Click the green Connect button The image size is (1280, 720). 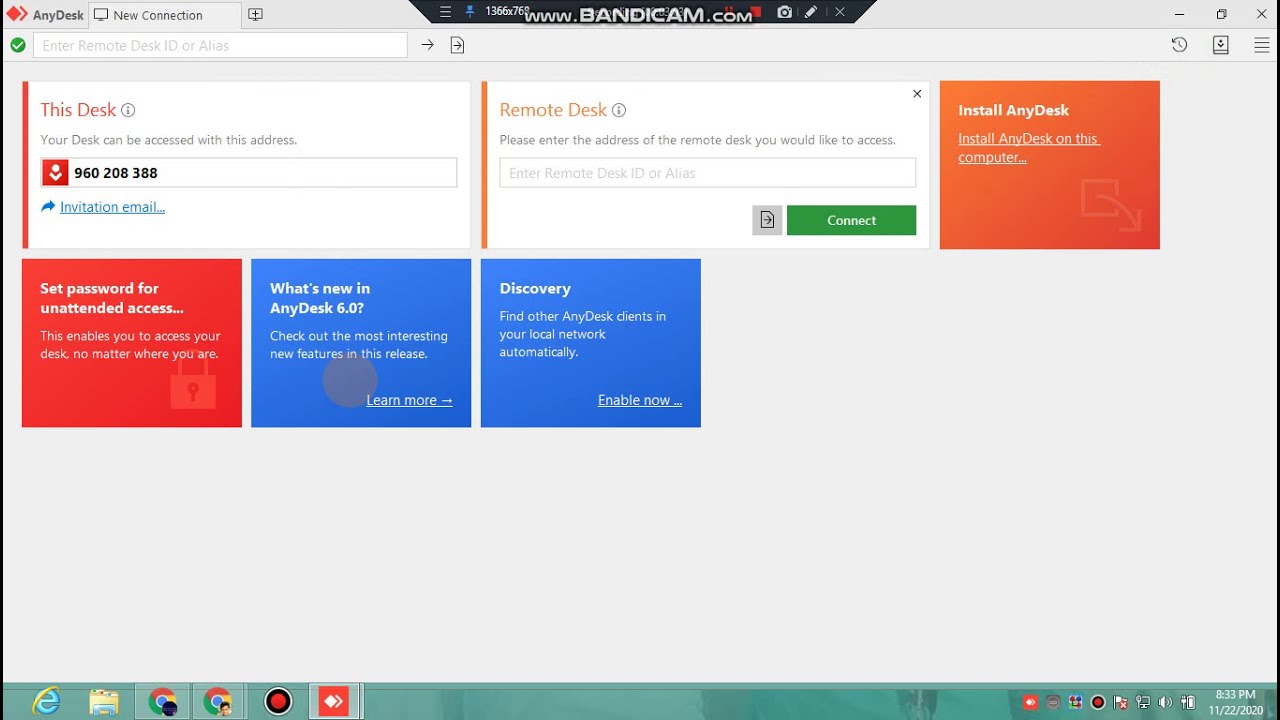[851, 220]
